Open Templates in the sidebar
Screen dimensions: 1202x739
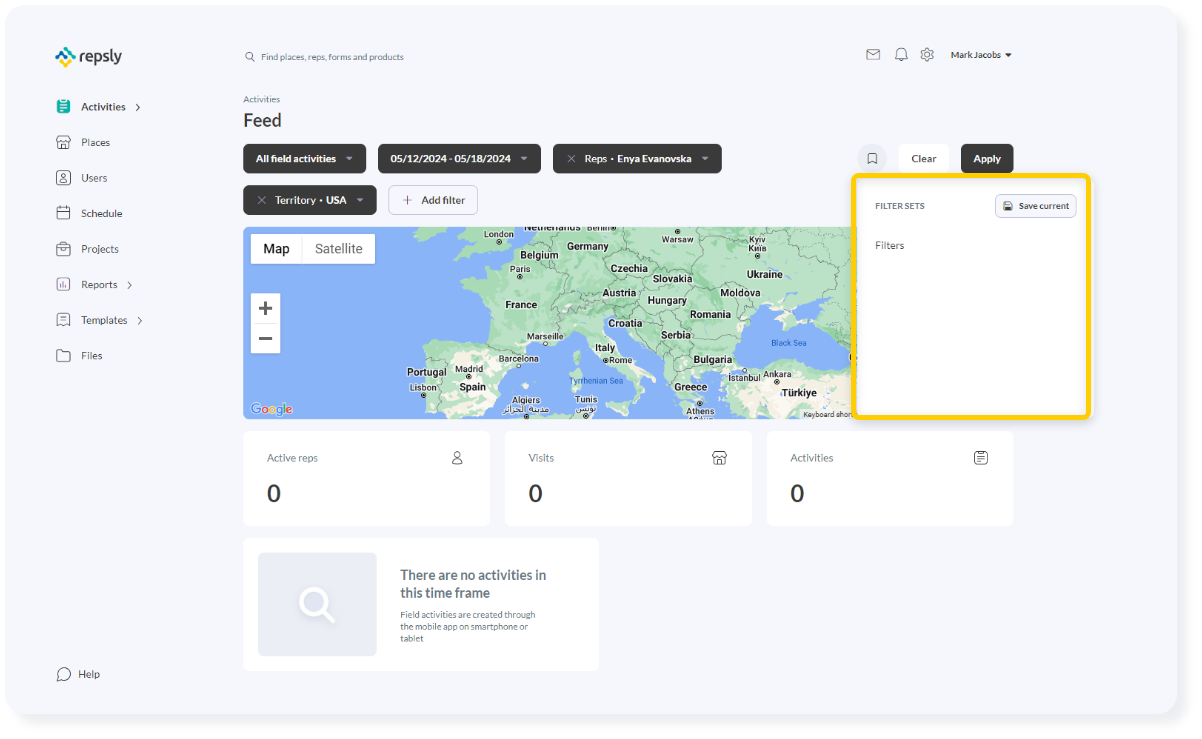(x=104, y=321)
